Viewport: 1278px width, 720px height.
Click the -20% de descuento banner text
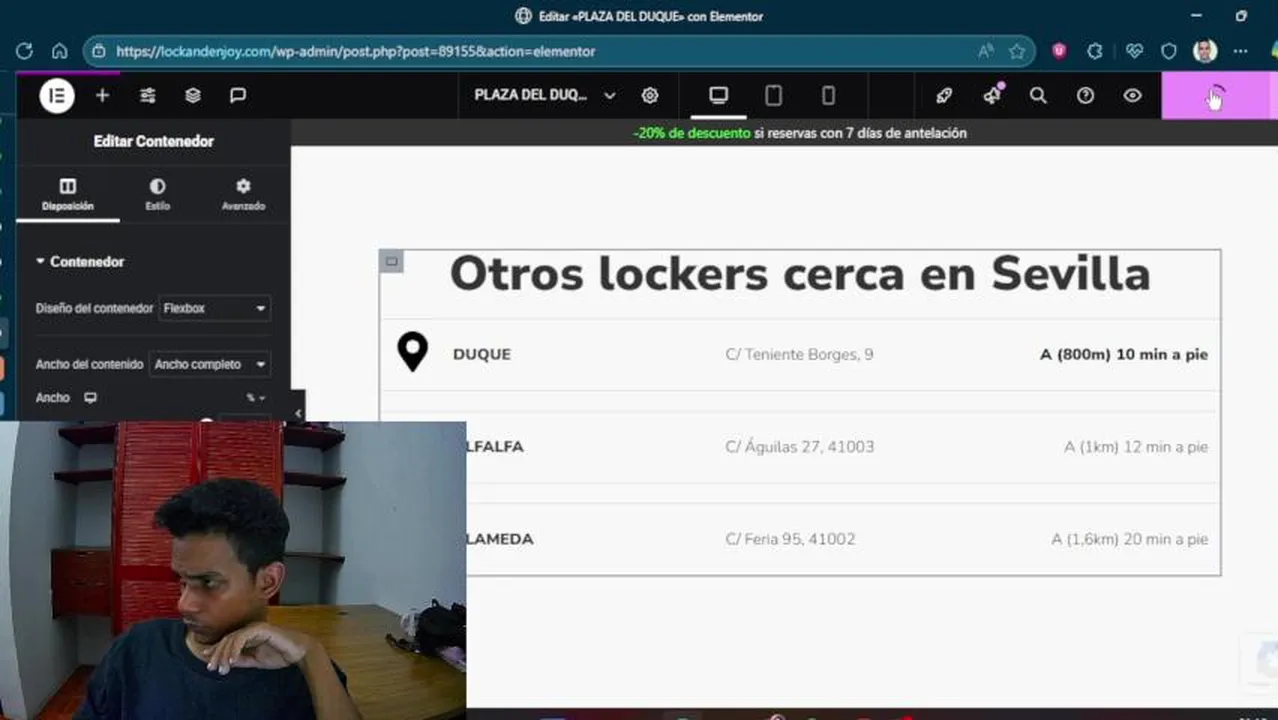coord(691,133)
